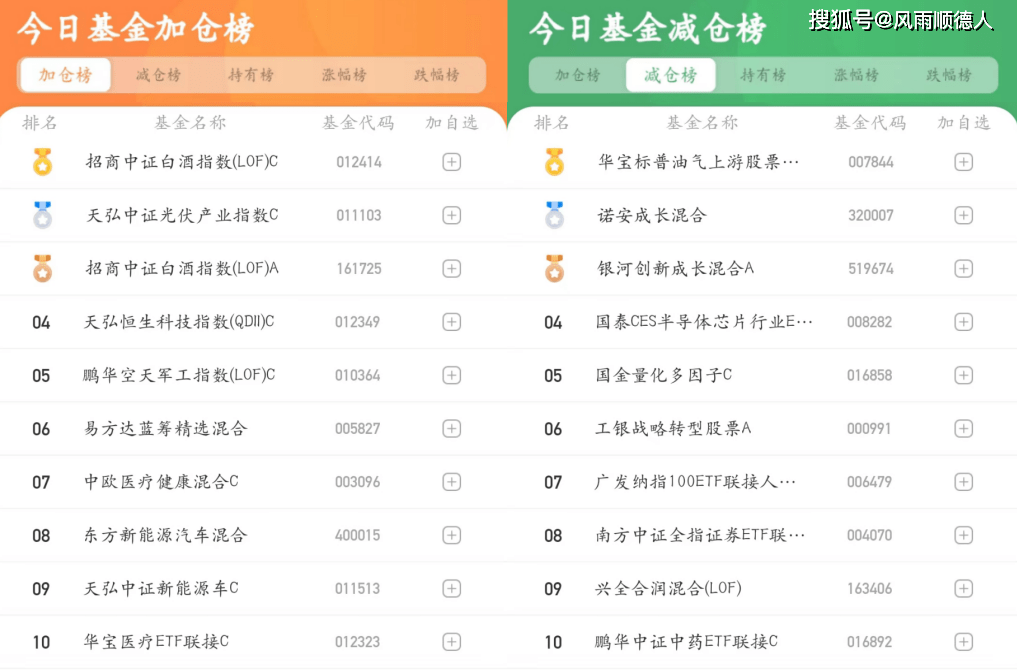This screenshot has width=1017, height=670.
Task: Click gold medal icon in 加仓榜 list
Action: (42, 161)
